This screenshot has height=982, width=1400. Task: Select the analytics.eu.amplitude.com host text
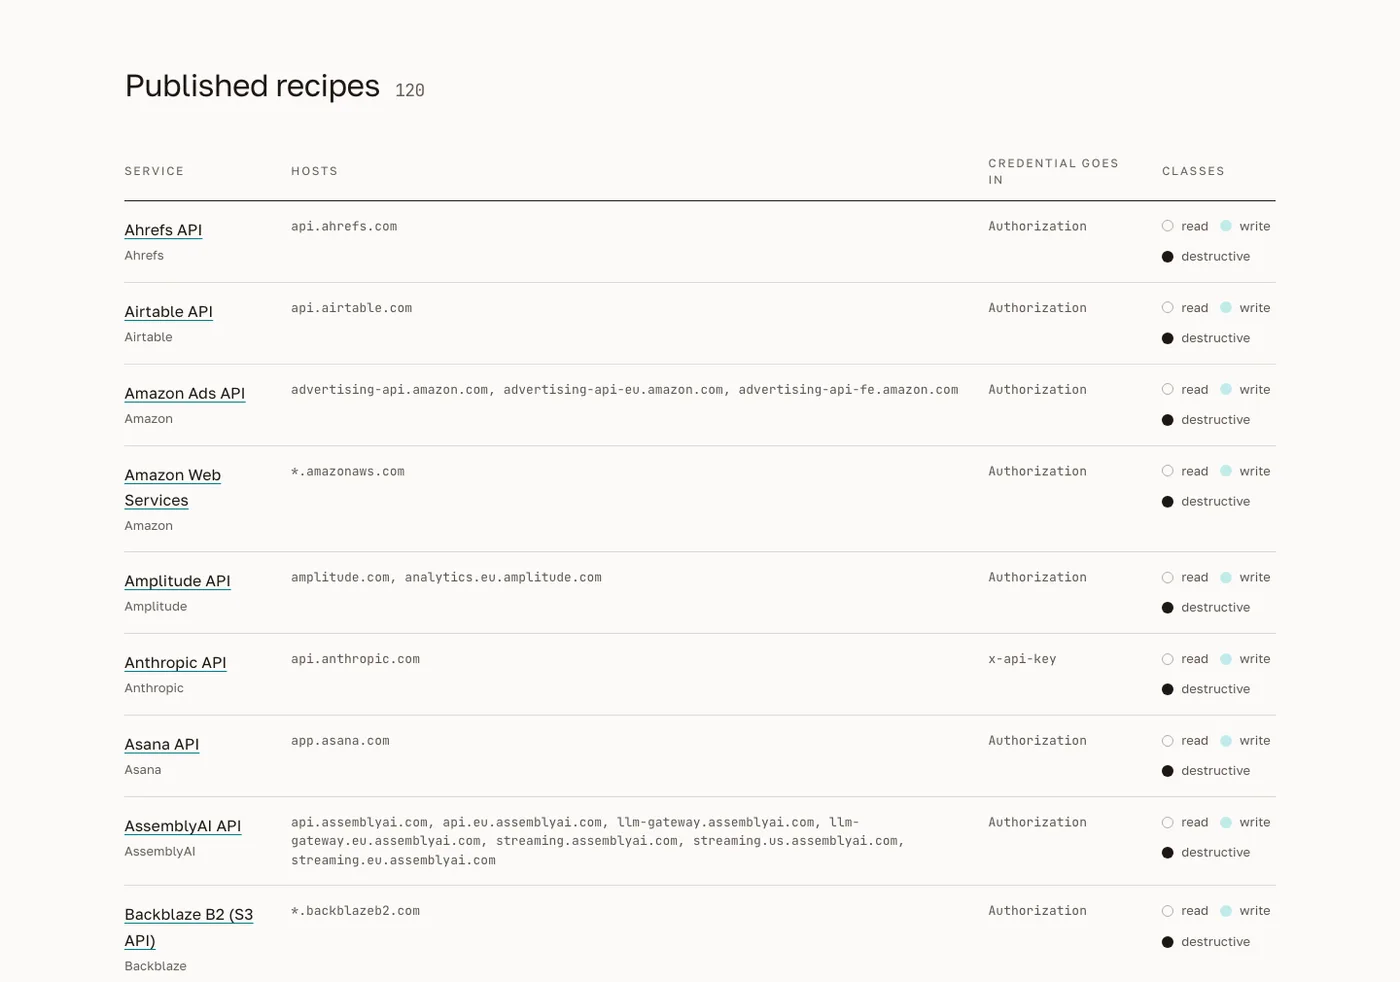[503, 578]
